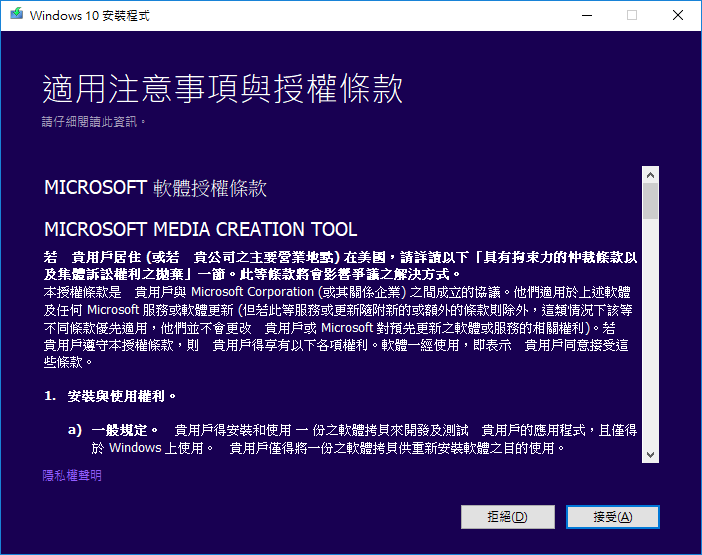Decline the license with 拒絕(D) button
The image size is (702, 555).
coord(508,517)
